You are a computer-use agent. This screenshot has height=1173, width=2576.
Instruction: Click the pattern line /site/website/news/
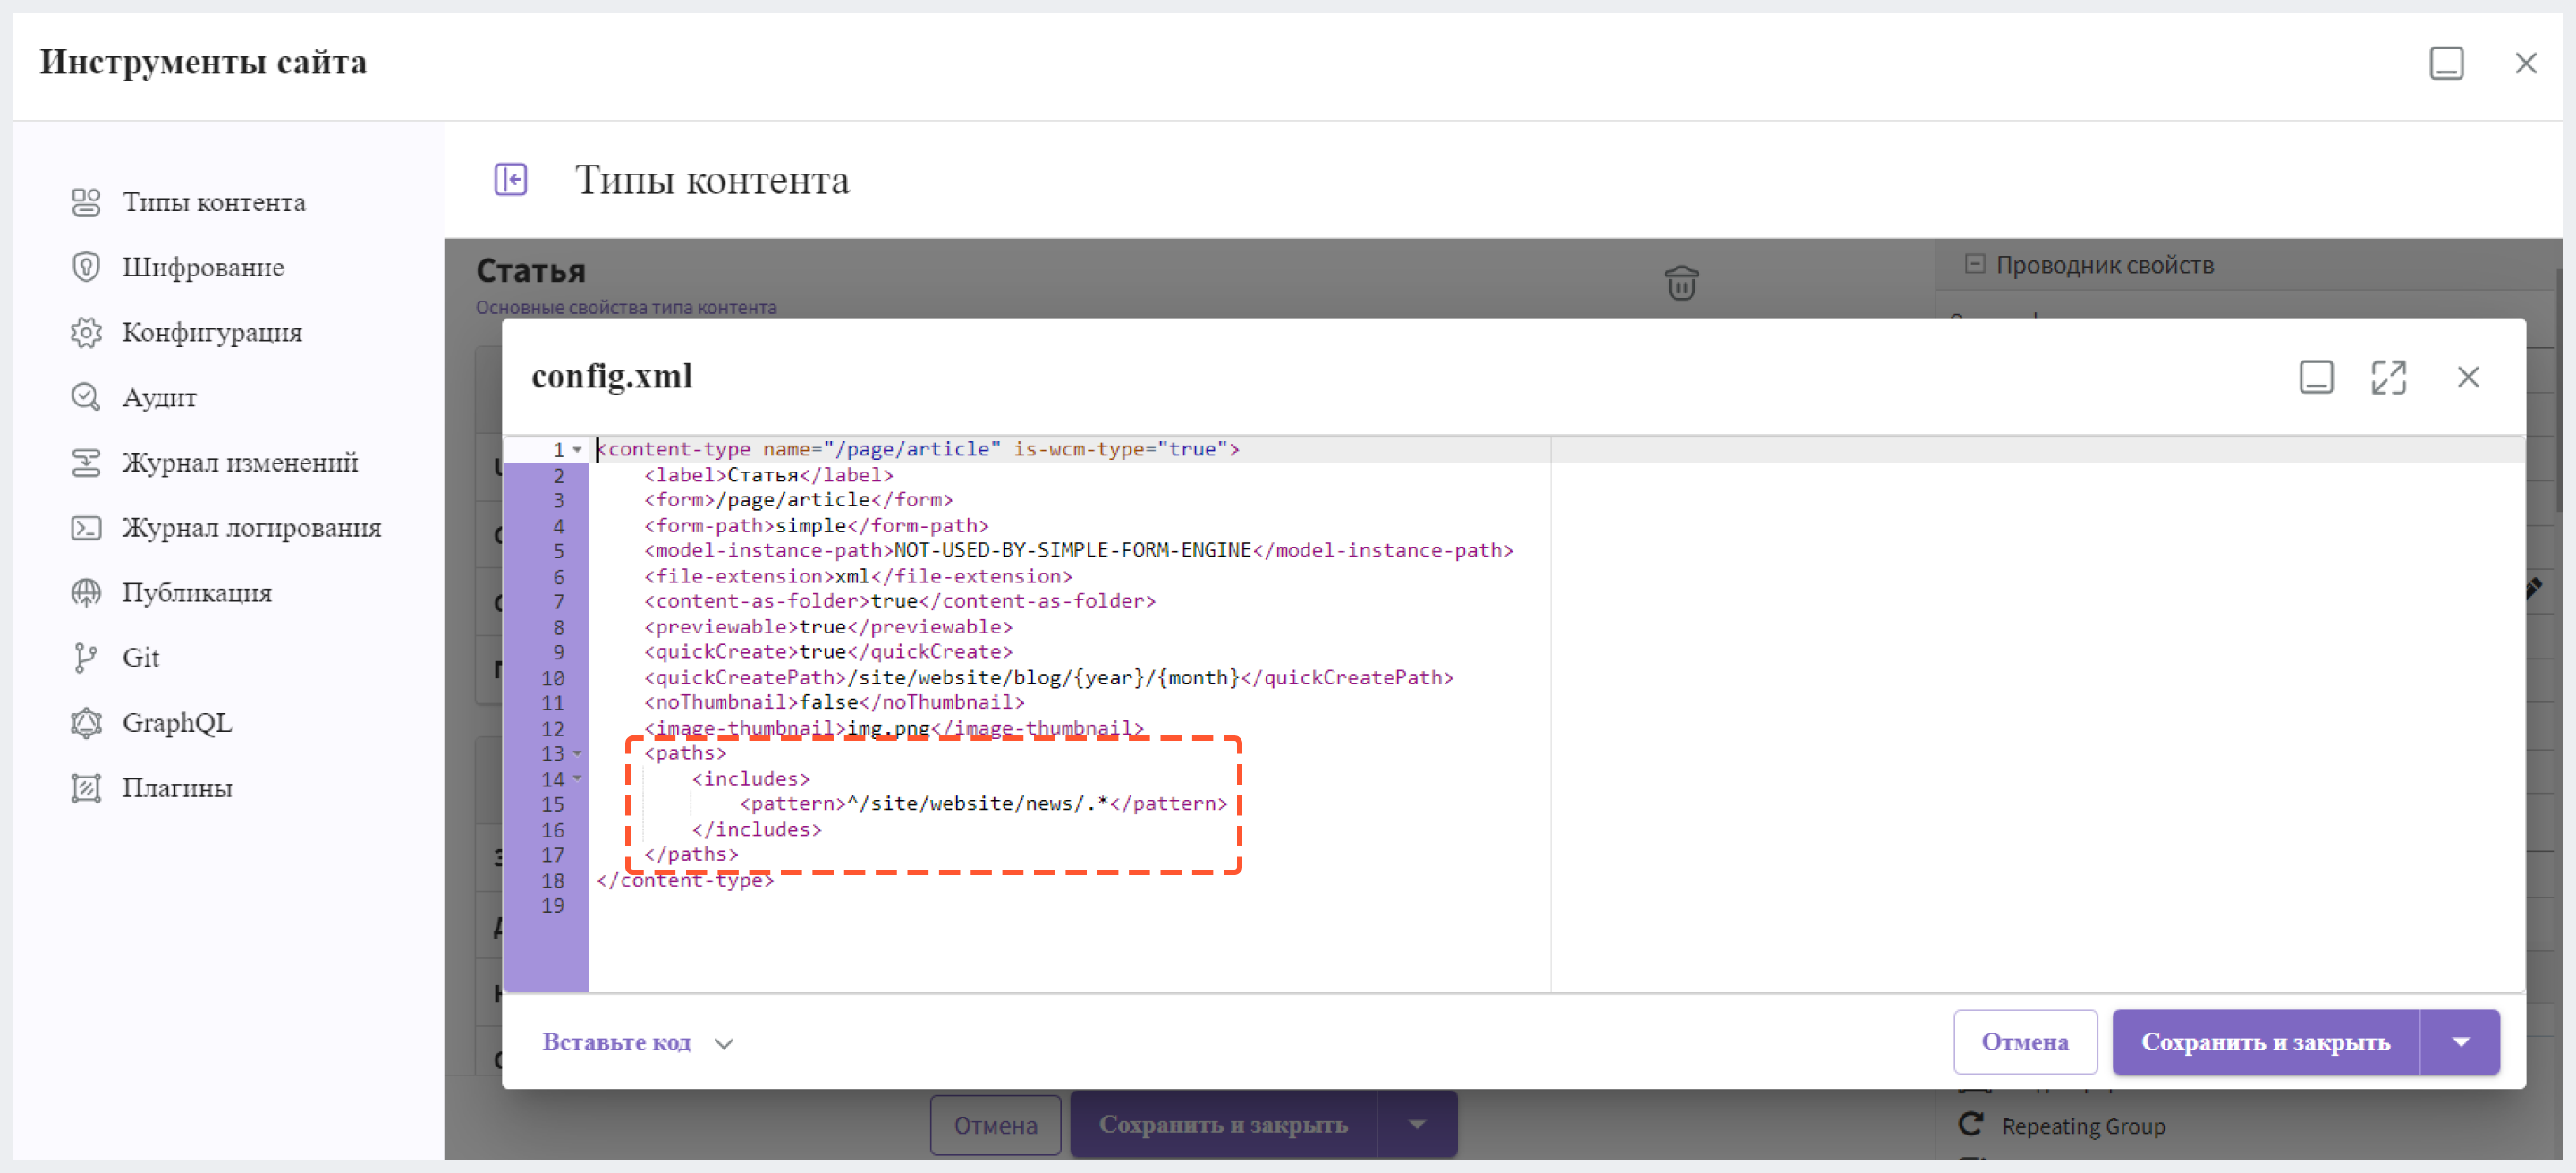(x=983, y=804)
